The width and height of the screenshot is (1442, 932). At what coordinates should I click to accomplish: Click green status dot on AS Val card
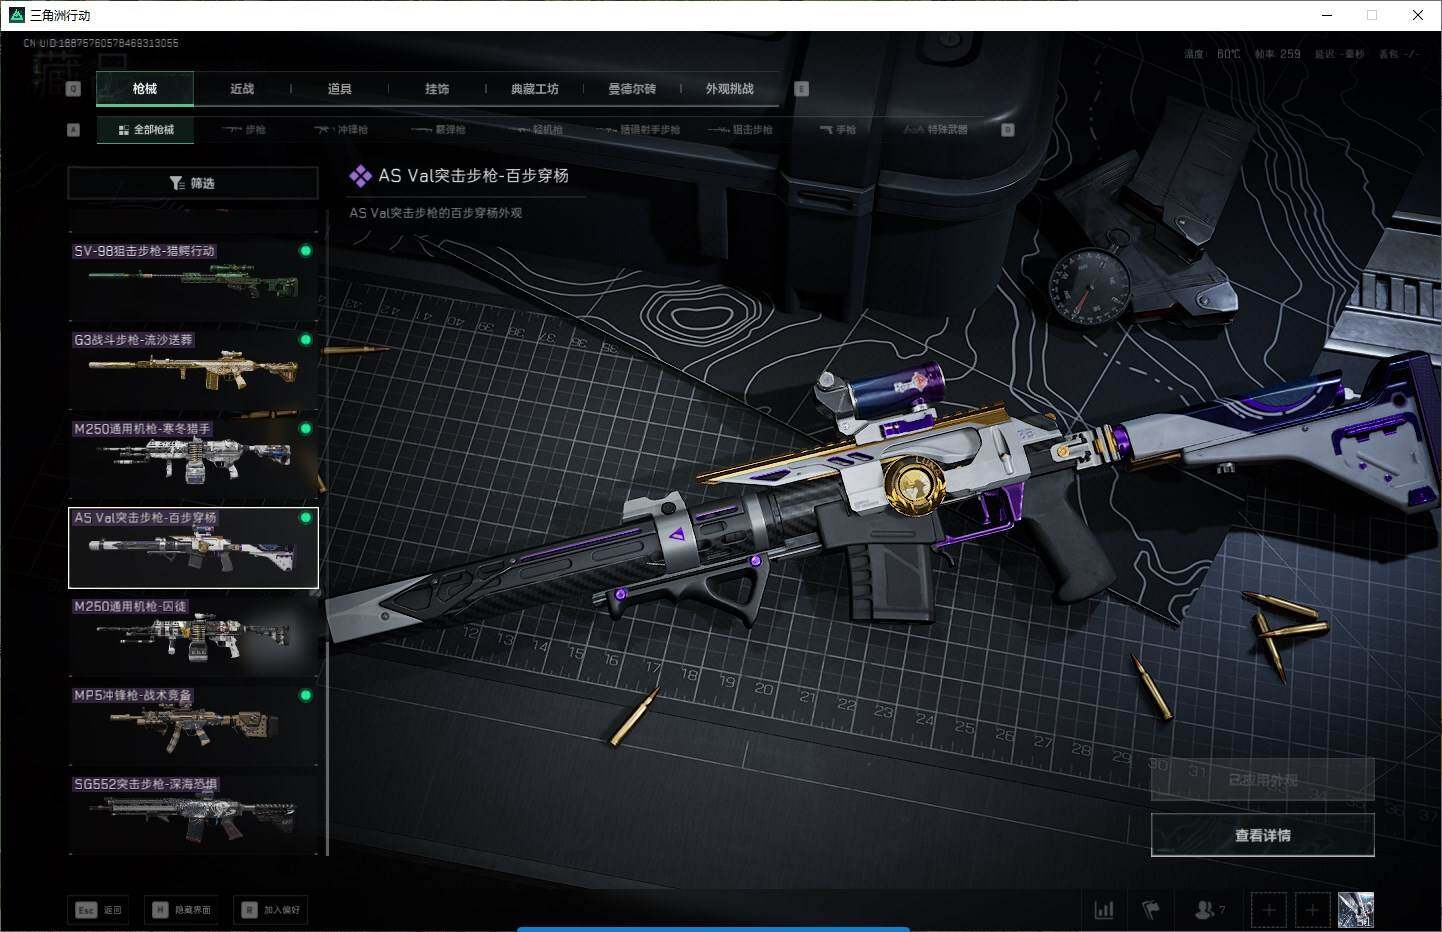tap(306, 518)
